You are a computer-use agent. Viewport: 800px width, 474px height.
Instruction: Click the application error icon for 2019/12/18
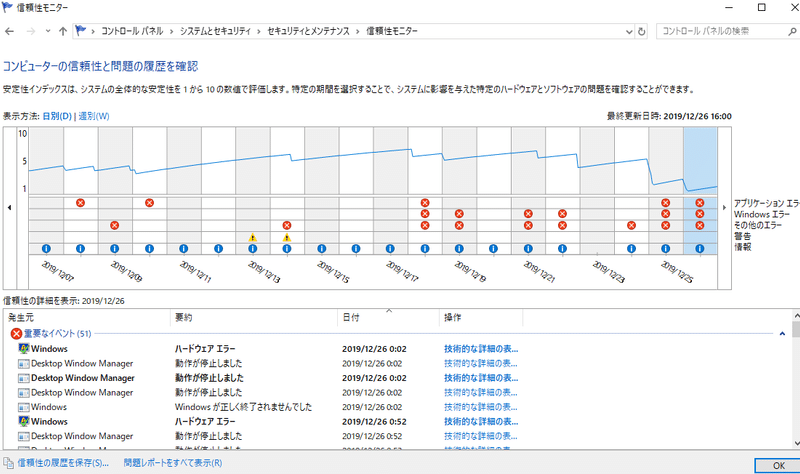pos(424,203)
